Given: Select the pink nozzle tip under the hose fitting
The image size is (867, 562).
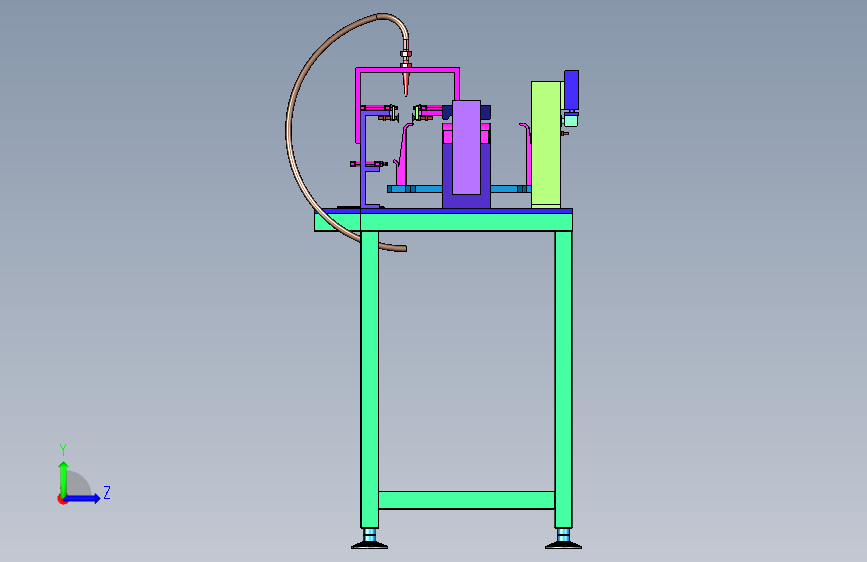Looking at the screenshot, I should pyautogui.click(x=406, y=82).
